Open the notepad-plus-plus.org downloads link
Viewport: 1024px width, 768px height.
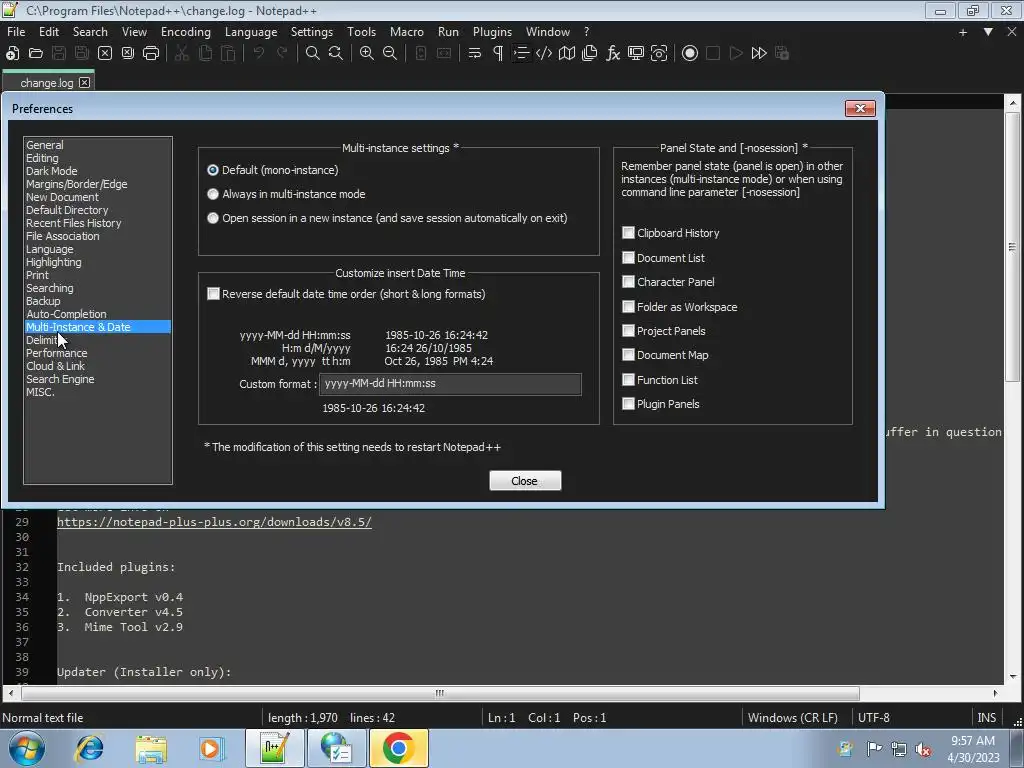214,522
